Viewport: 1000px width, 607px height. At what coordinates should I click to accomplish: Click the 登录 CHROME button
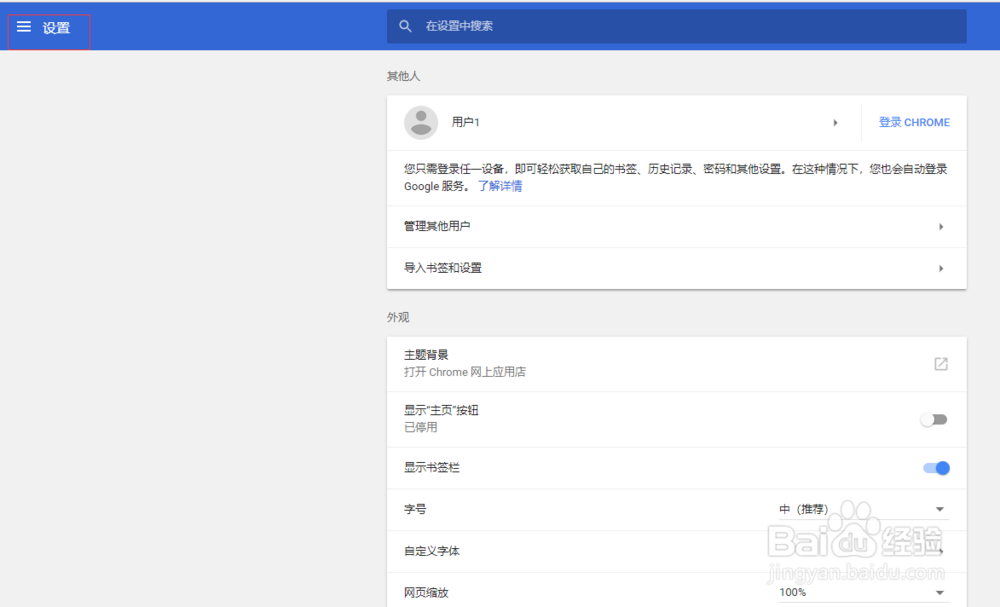point(914,122)
